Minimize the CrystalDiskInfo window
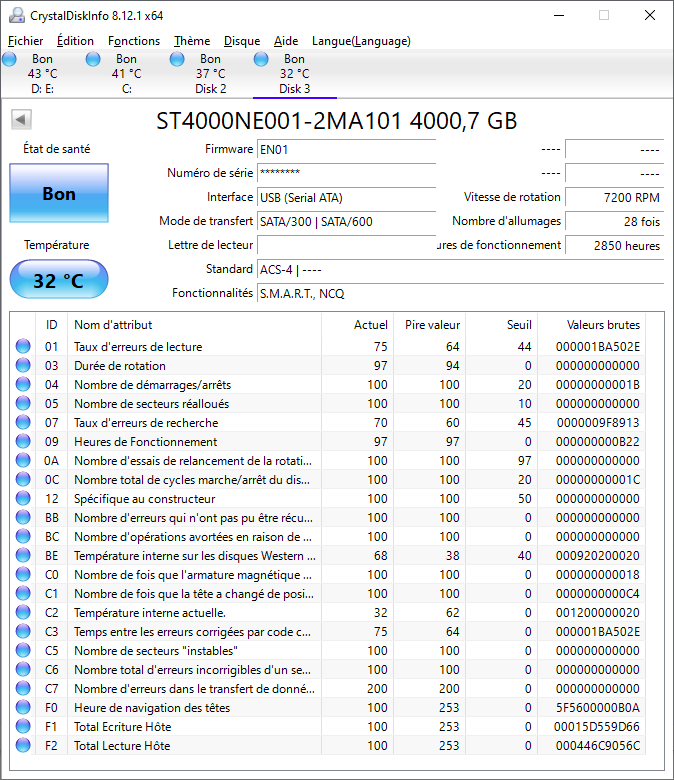 click(559, 15)
